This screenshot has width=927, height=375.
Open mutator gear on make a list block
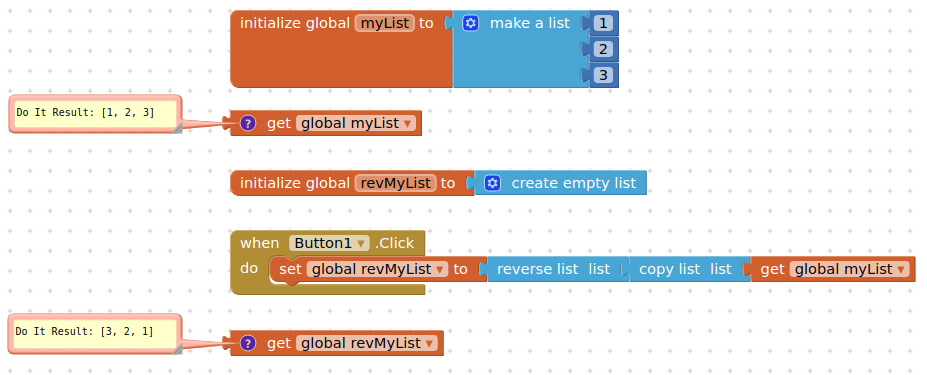pyautogui.click(x=471, y=24)
